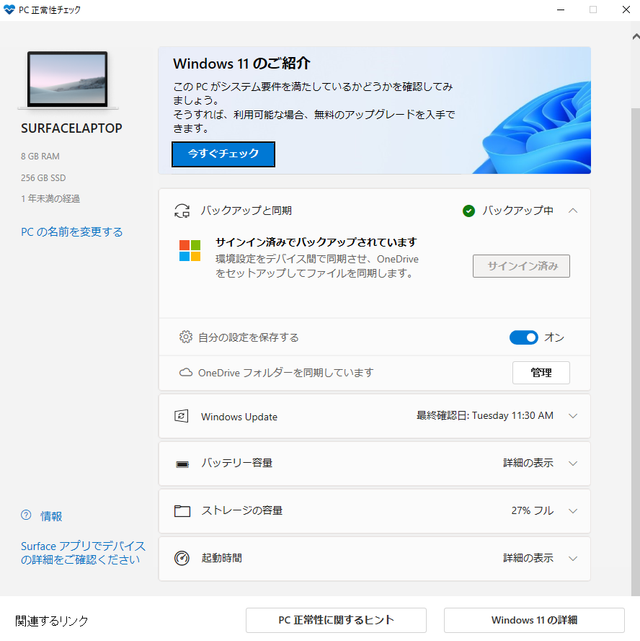Image resolution: width=640 pixels, height=641 pixels.
Task: Click the question mark icon beside 情報
Action: click(x=26, y=515)
